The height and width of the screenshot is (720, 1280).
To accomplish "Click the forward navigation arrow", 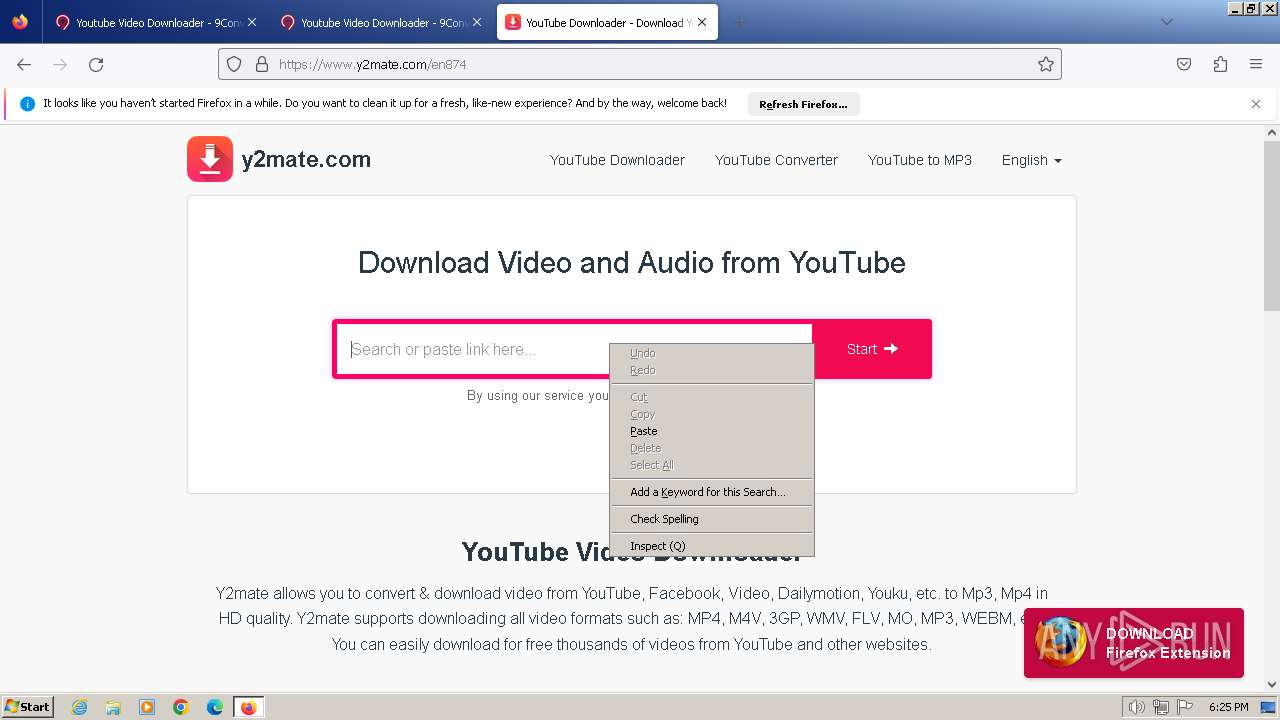I will coord(60,64).
